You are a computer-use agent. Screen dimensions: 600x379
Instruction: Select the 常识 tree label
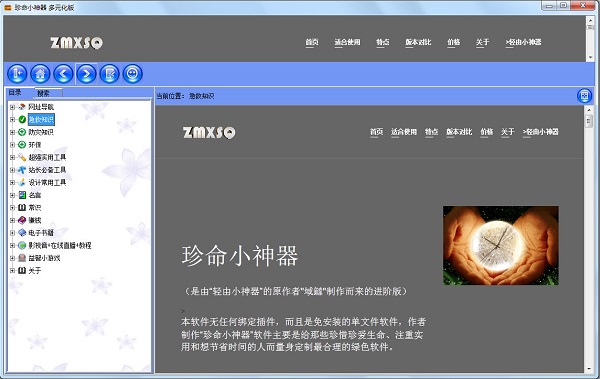(x=34, y=207)
